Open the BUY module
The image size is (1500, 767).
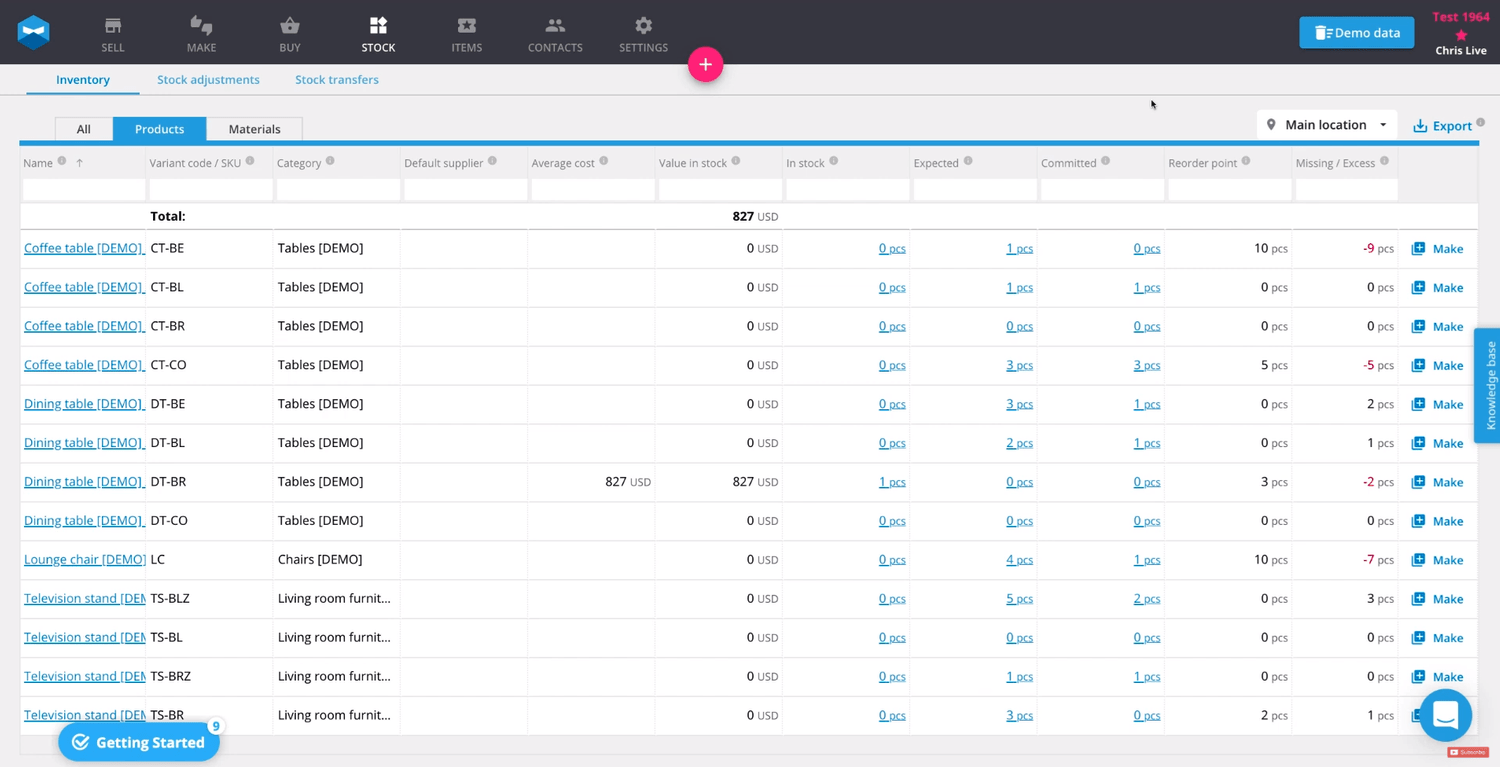tap(289, 33)
